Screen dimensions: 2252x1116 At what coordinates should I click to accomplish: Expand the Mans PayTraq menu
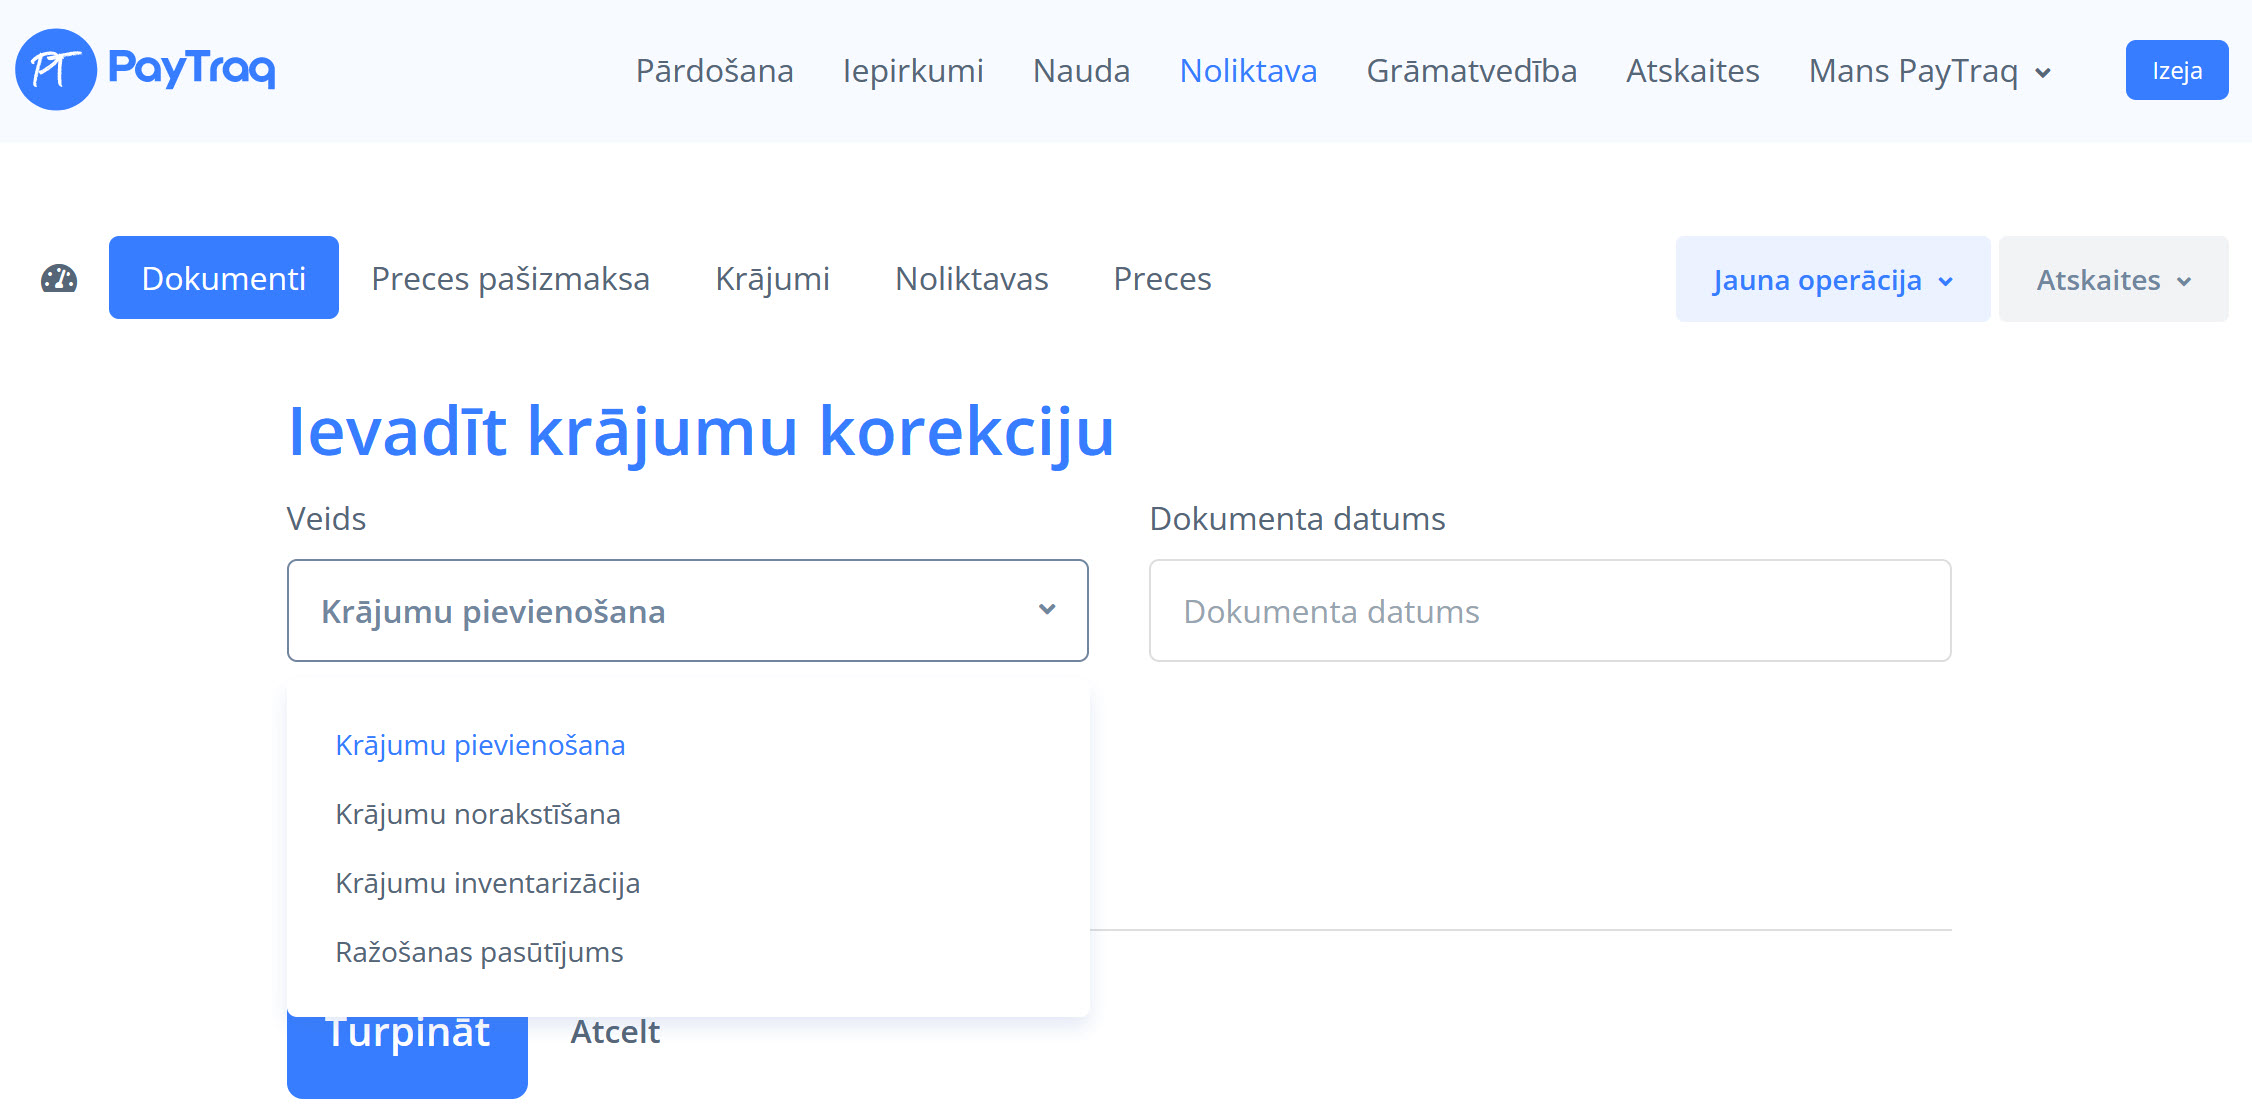1930,71
